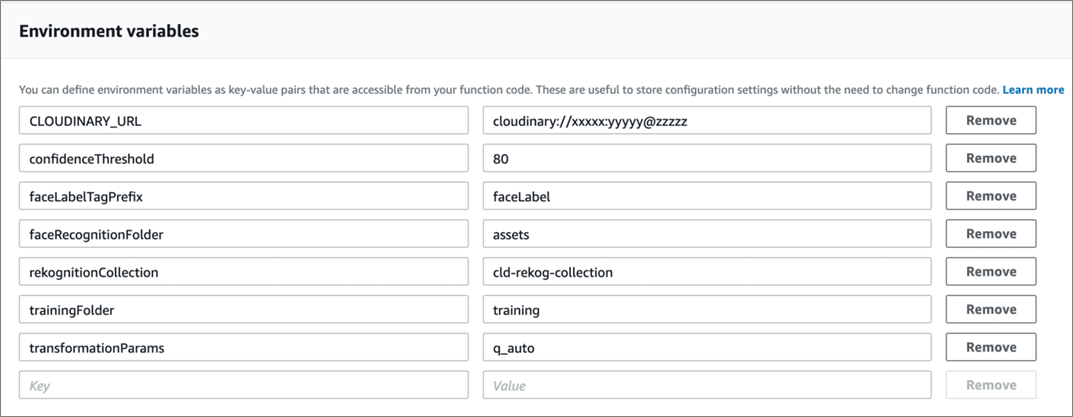This screenshot has height=417, width=1073.
Task: Remove the confidenceThreshold variable
Action: click(990, 158)
